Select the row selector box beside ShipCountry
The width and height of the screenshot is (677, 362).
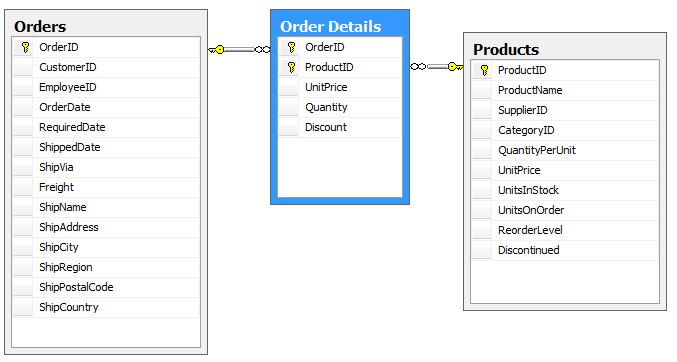[x=22, y=307]
